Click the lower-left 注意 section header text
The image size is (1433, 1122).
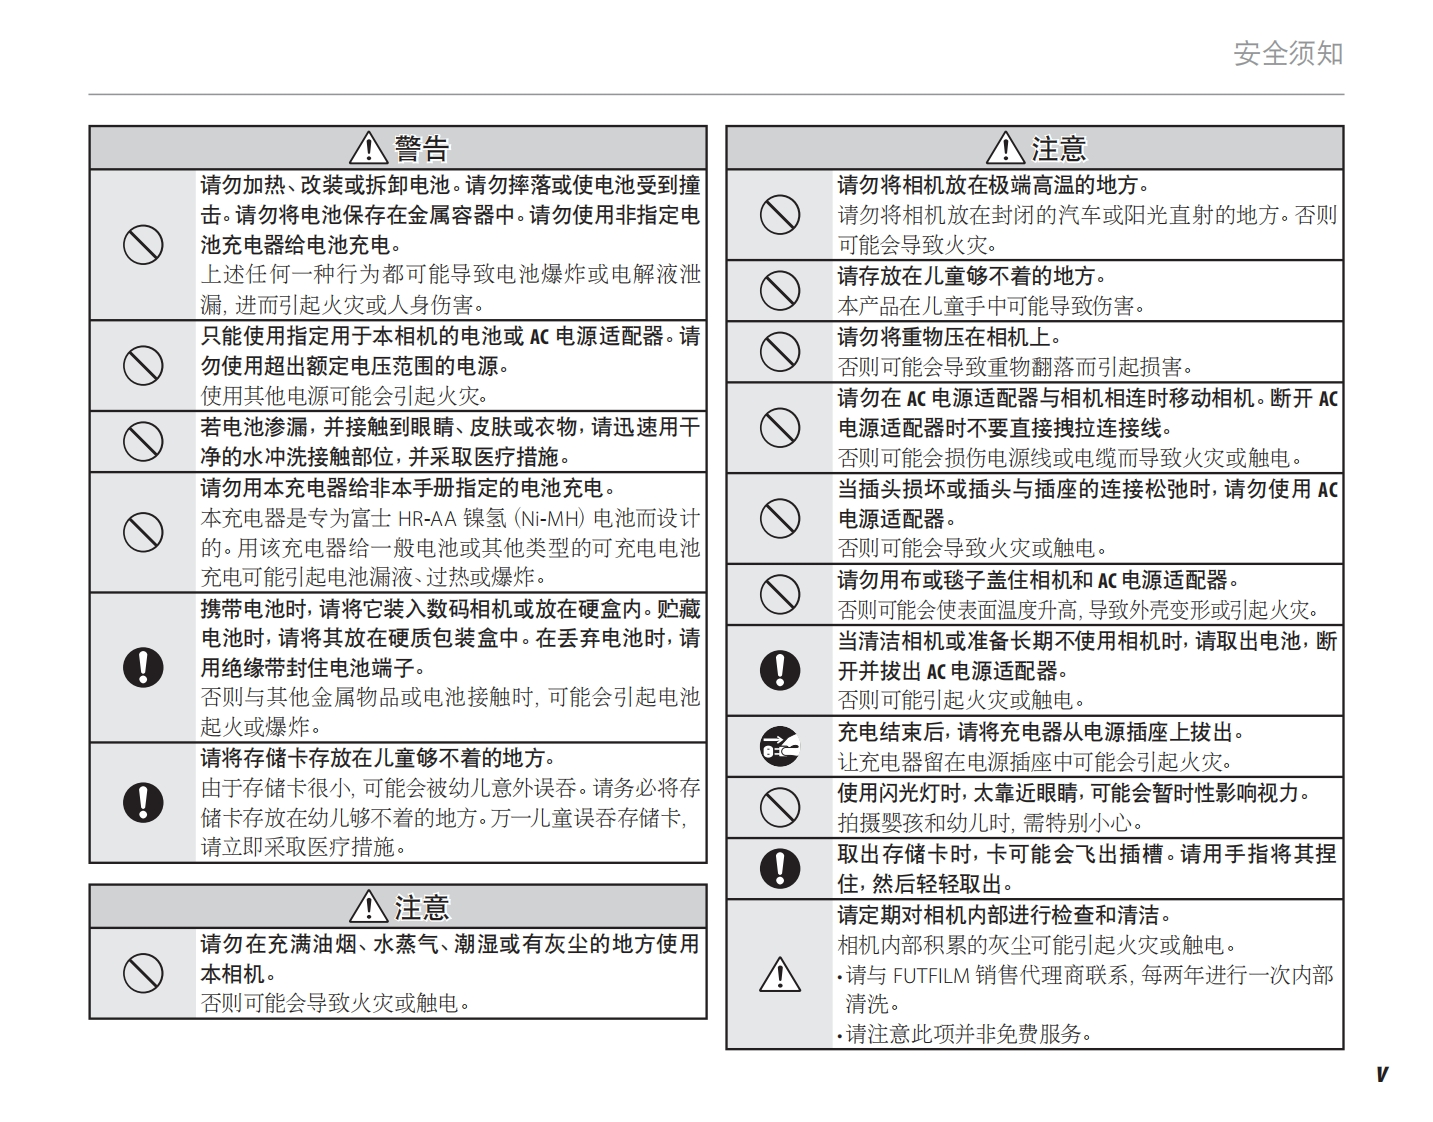click(x=421, y=907)
